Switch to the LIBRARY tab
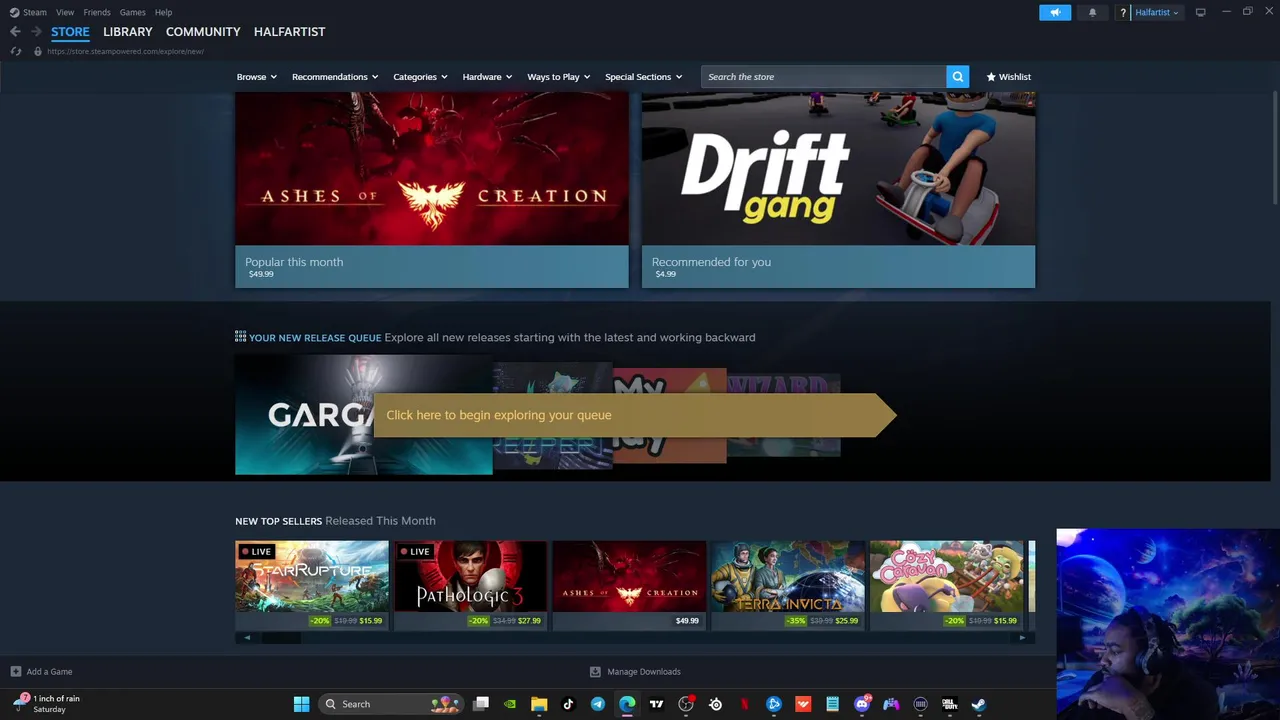This screenshot has height=720, width=1280. [128, 32]
